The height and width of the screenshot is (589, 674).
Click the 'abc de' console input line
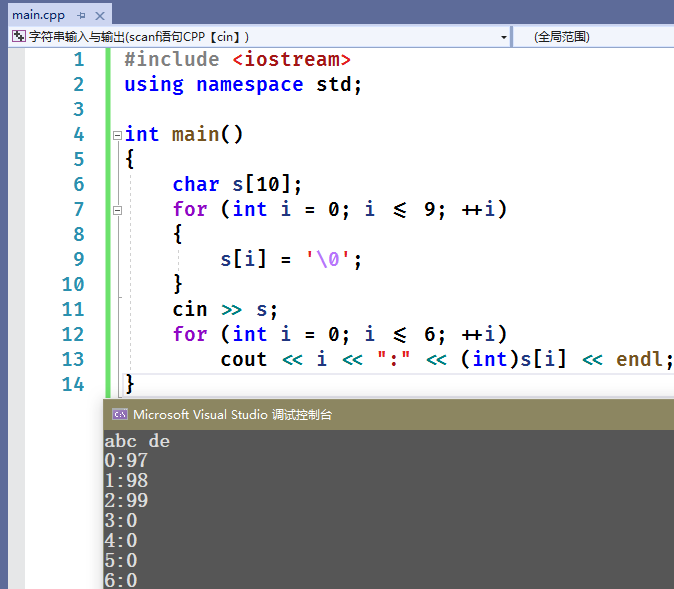pyautogui.click(x=137, y=441)
